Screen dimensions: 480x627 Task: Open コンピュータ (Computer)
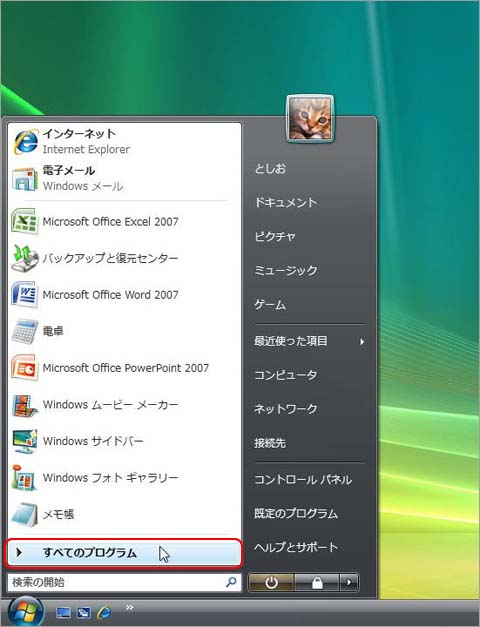[286, 375]
